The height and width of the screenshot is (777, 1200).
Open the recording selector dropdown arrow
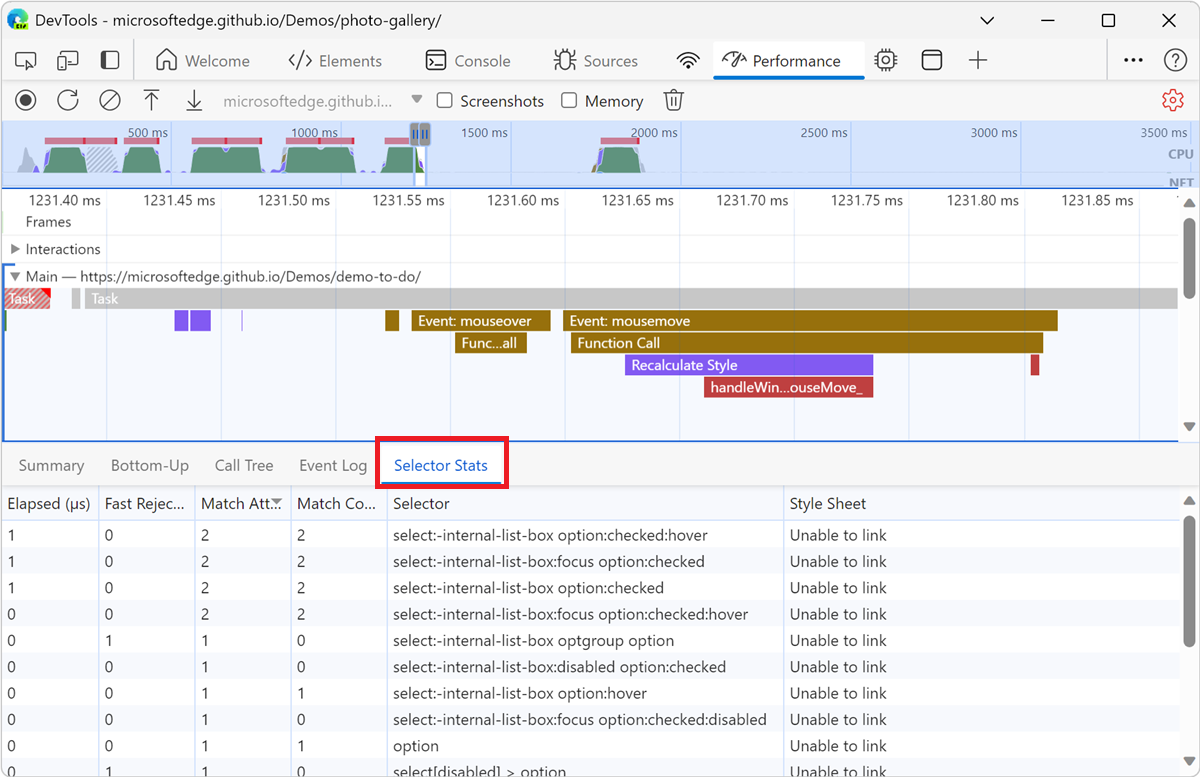coord(417,100)
